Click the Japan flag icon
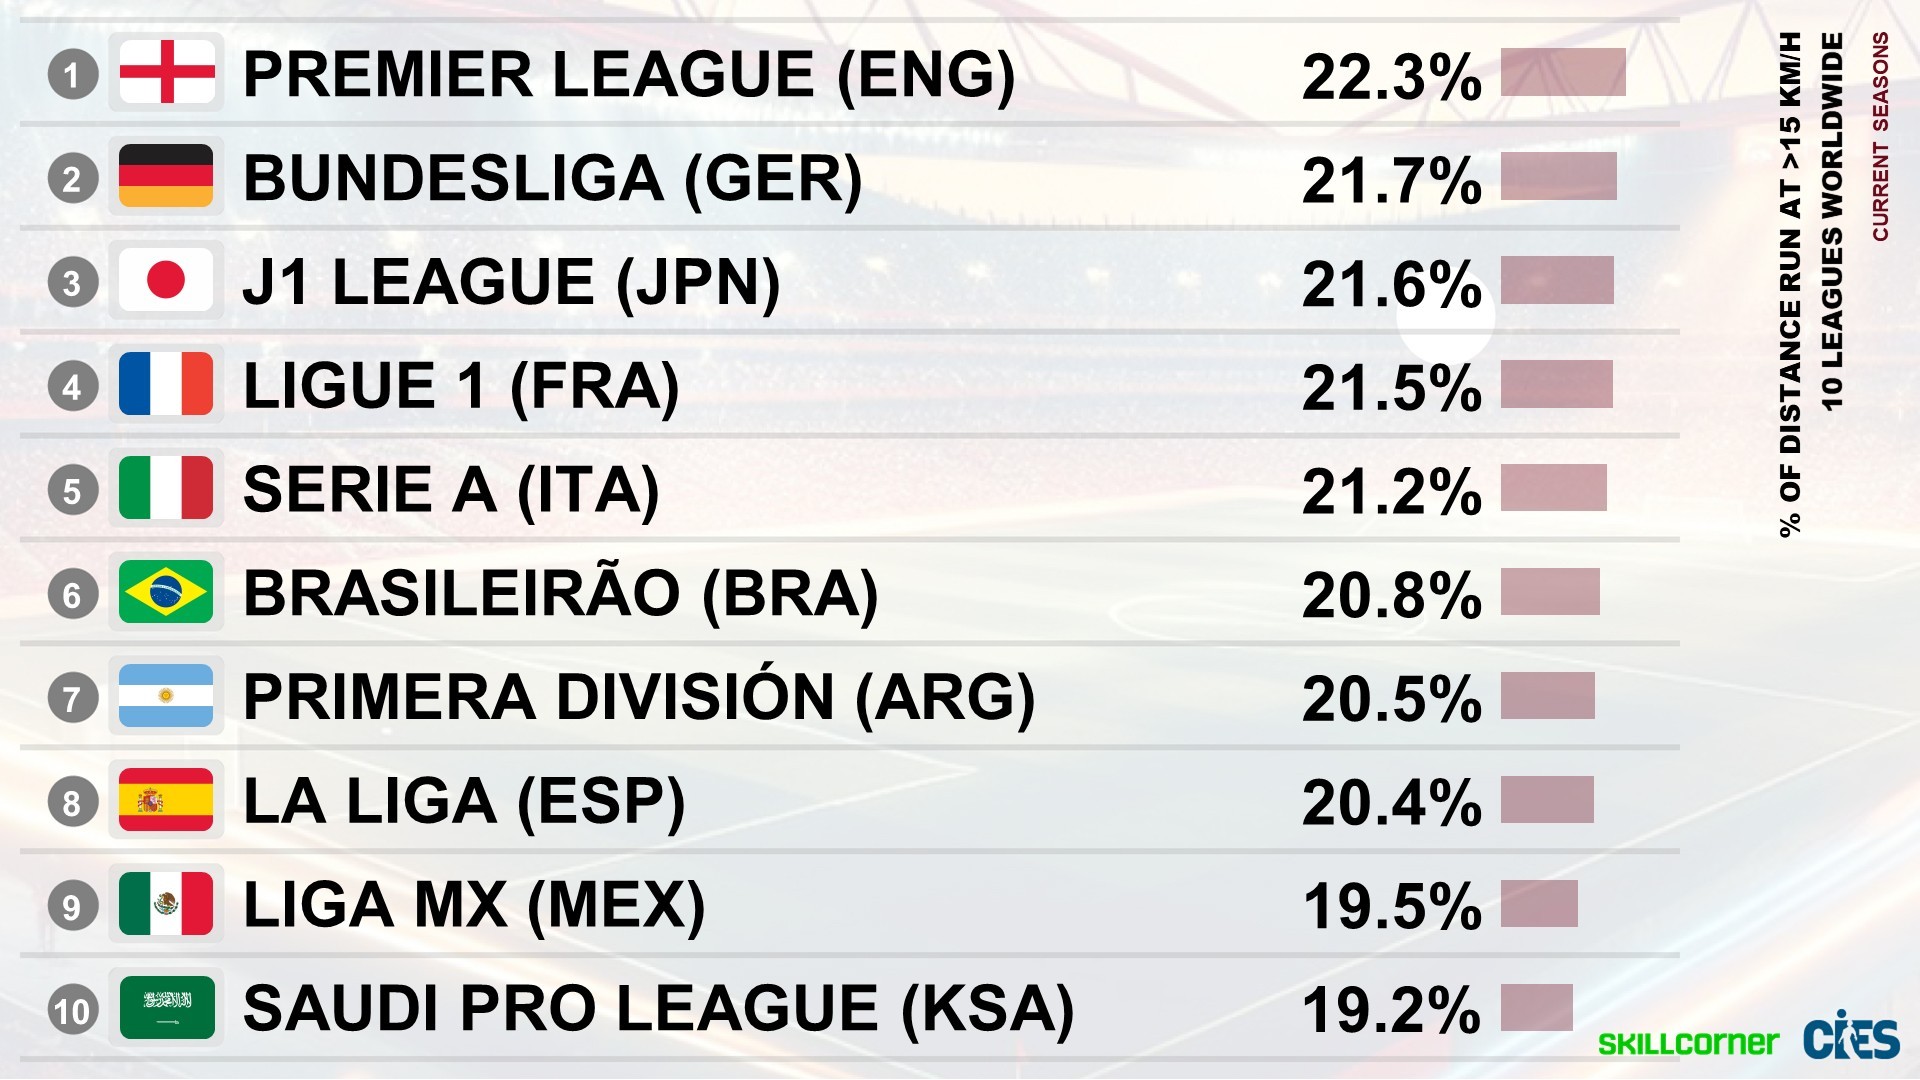 tap(166, 281)
